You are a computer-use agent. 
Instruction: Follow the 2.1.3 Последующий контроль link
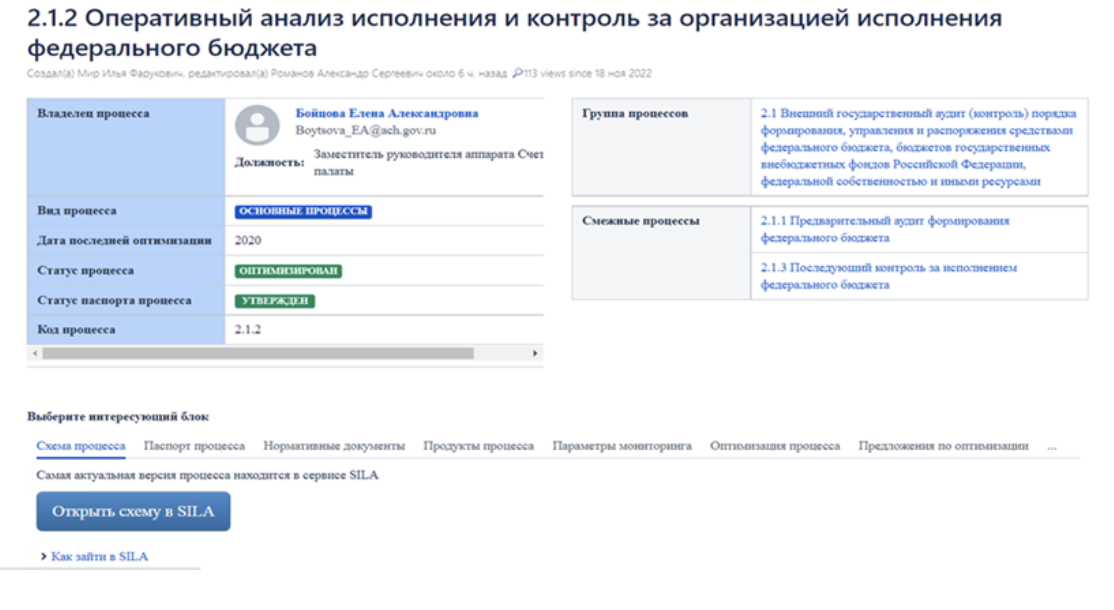pyautogui.click(x=888, y=276)
